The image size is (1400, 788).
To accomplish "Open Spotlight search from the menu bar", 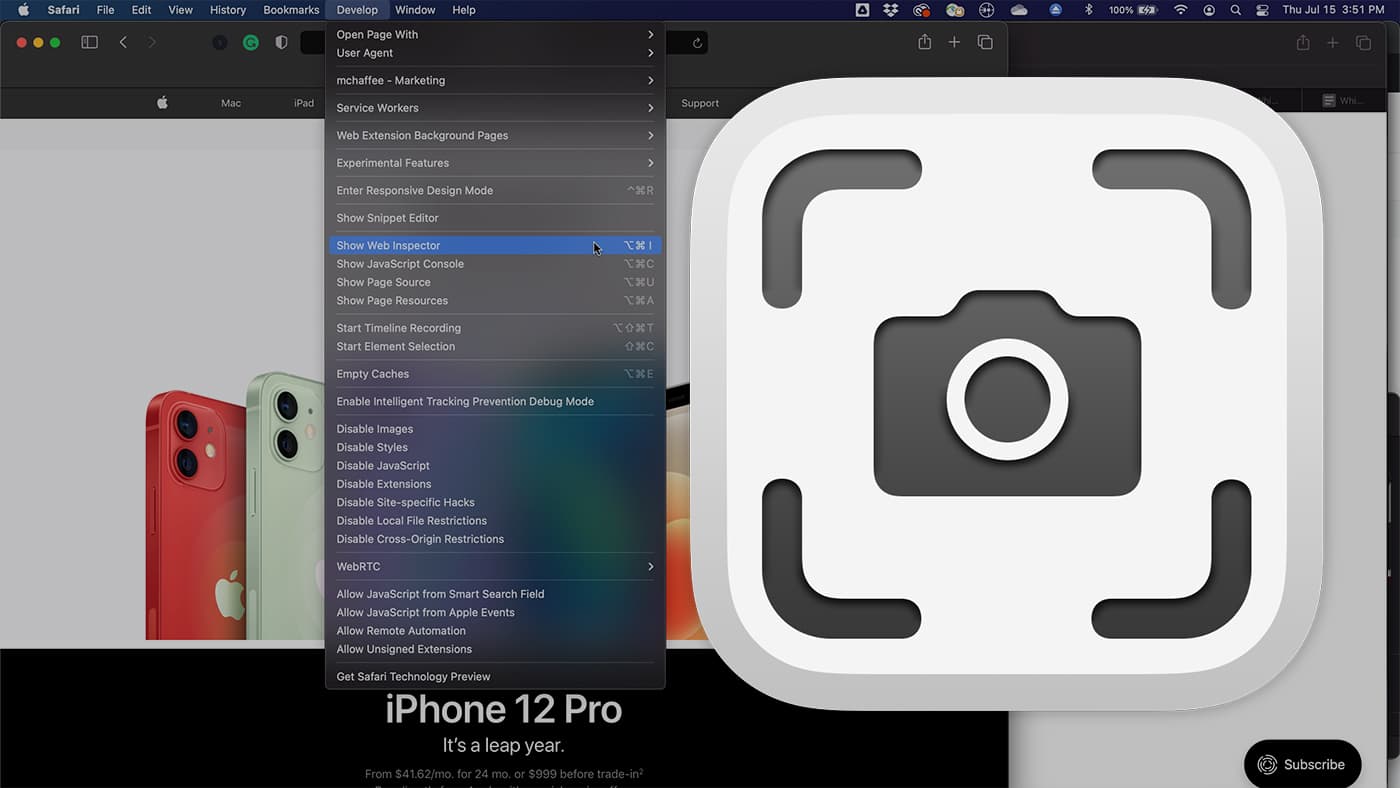I will coord(1236,10).
